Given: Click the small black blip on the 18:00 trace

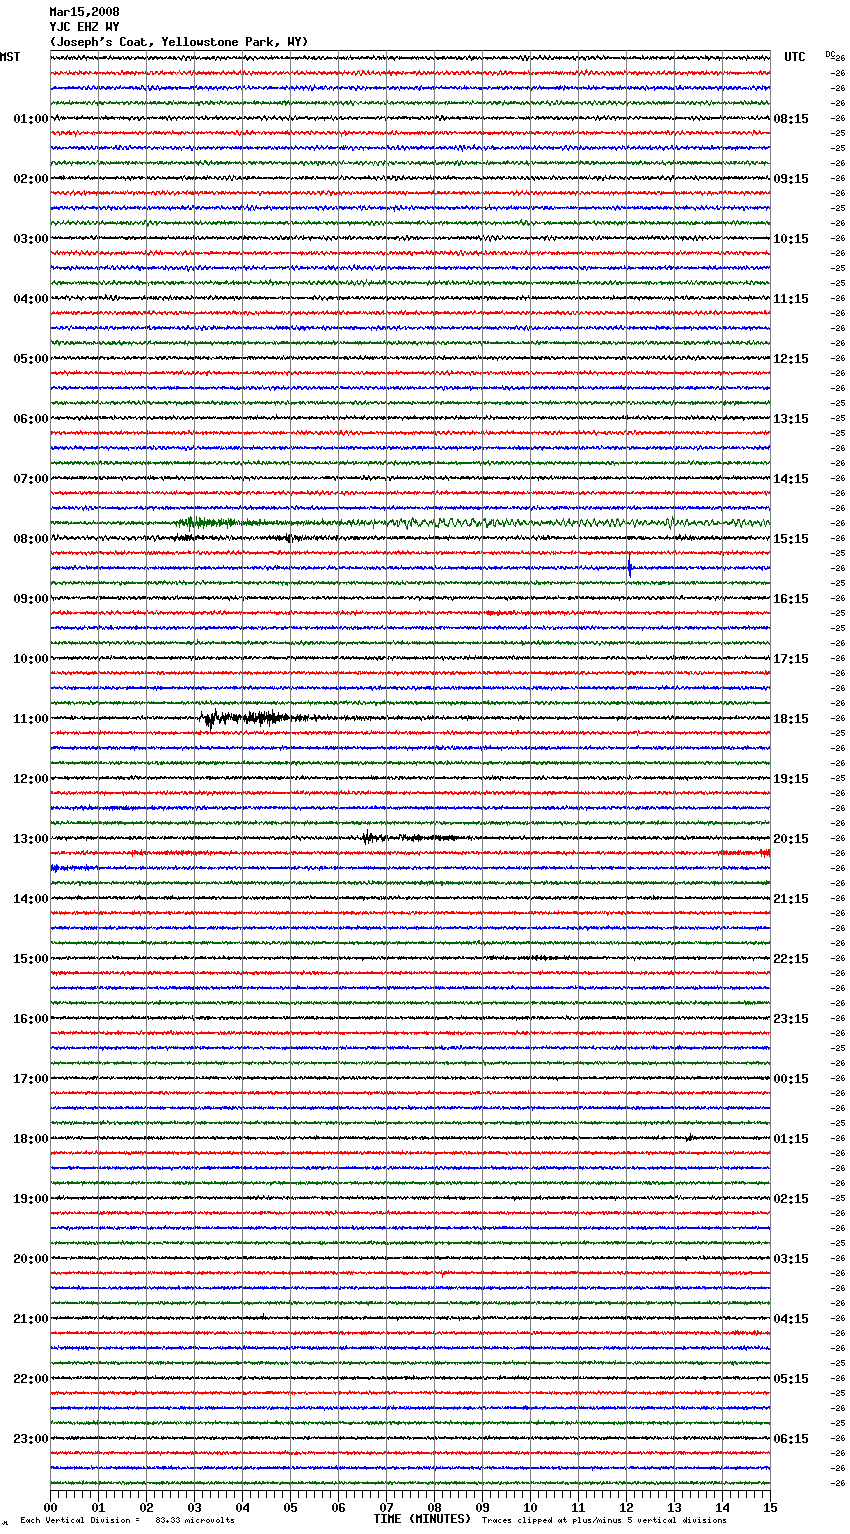Looking at the screenshot, I should click(x=690, y=1137).
